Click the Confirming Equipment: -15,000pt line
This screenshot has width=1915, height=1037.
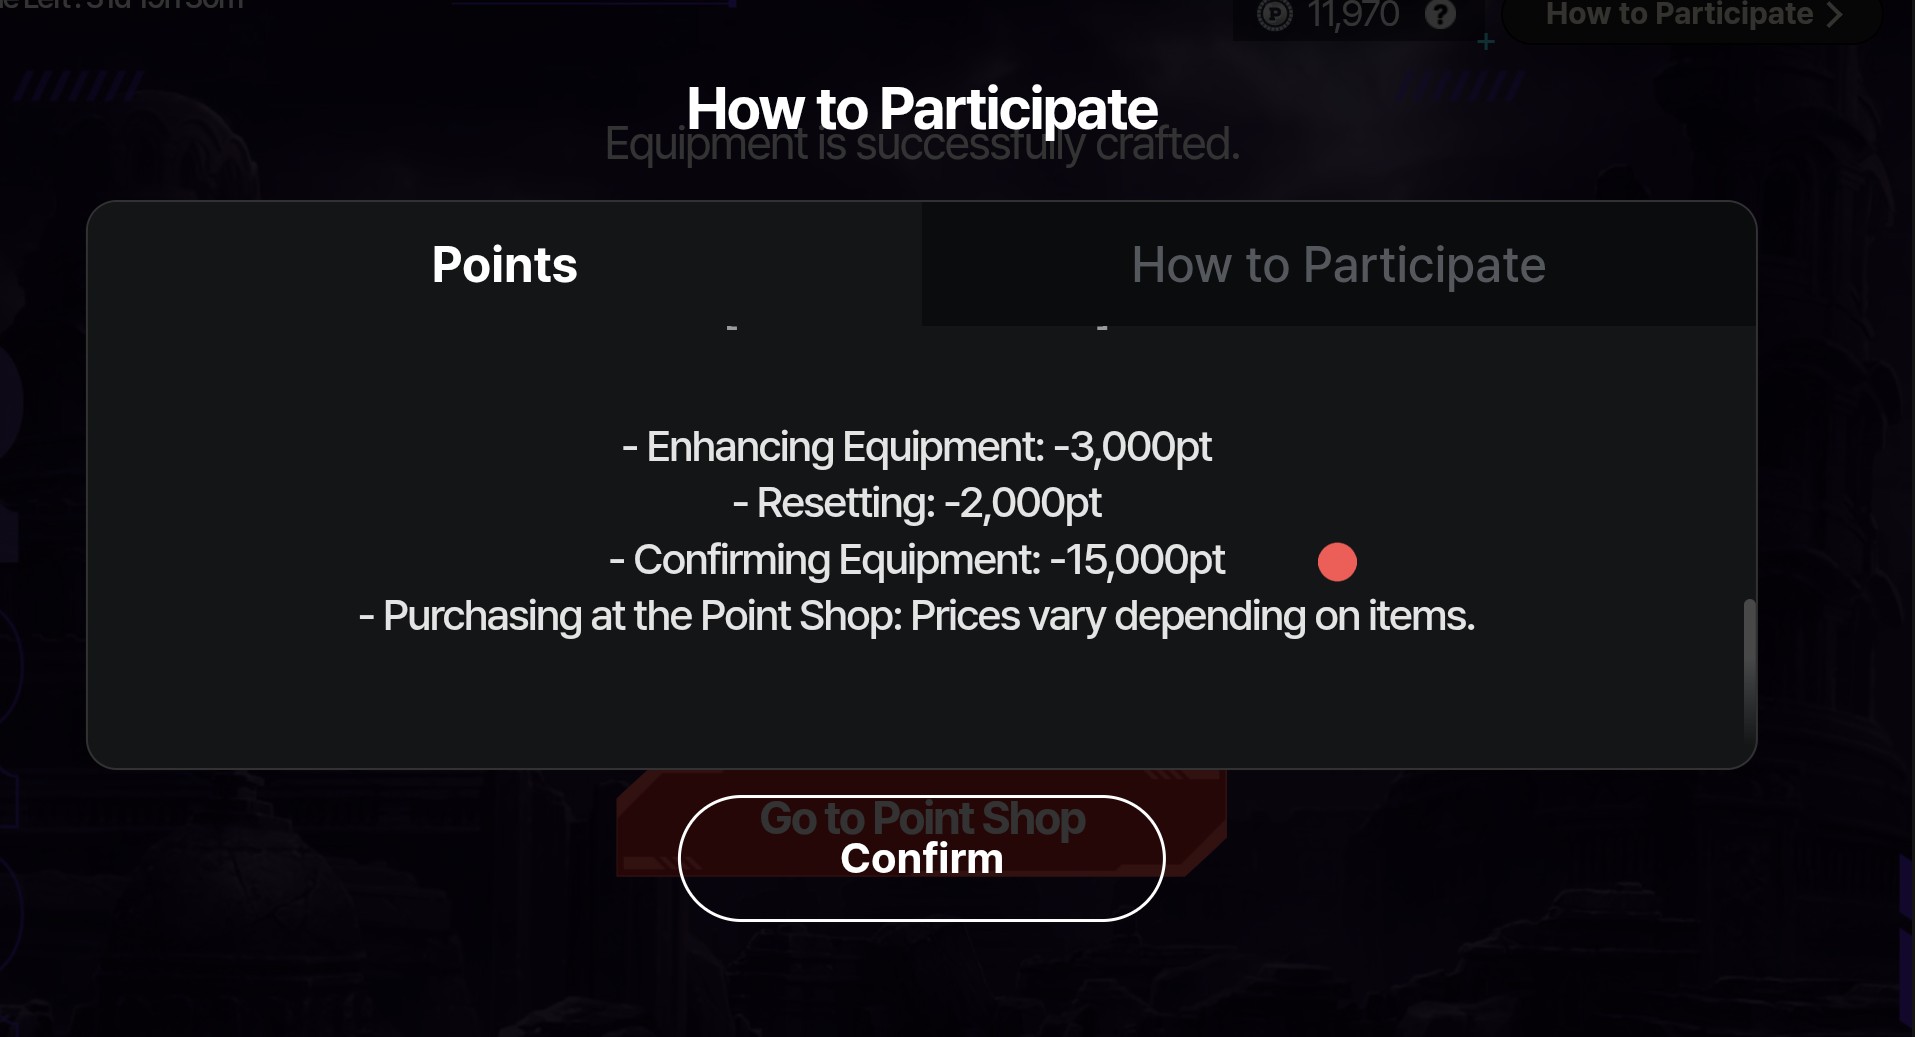click(916, 560)
